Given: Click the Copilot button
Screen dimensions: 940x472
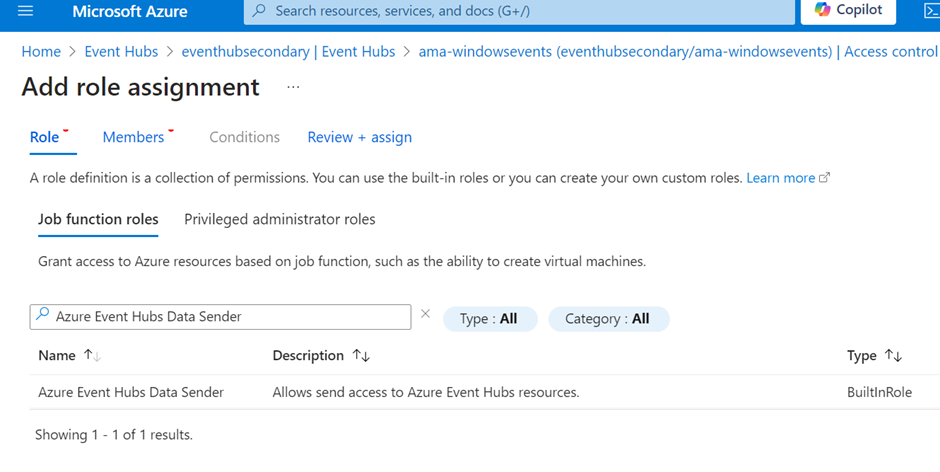Looking at the screenshot, I should click(848, 10).
